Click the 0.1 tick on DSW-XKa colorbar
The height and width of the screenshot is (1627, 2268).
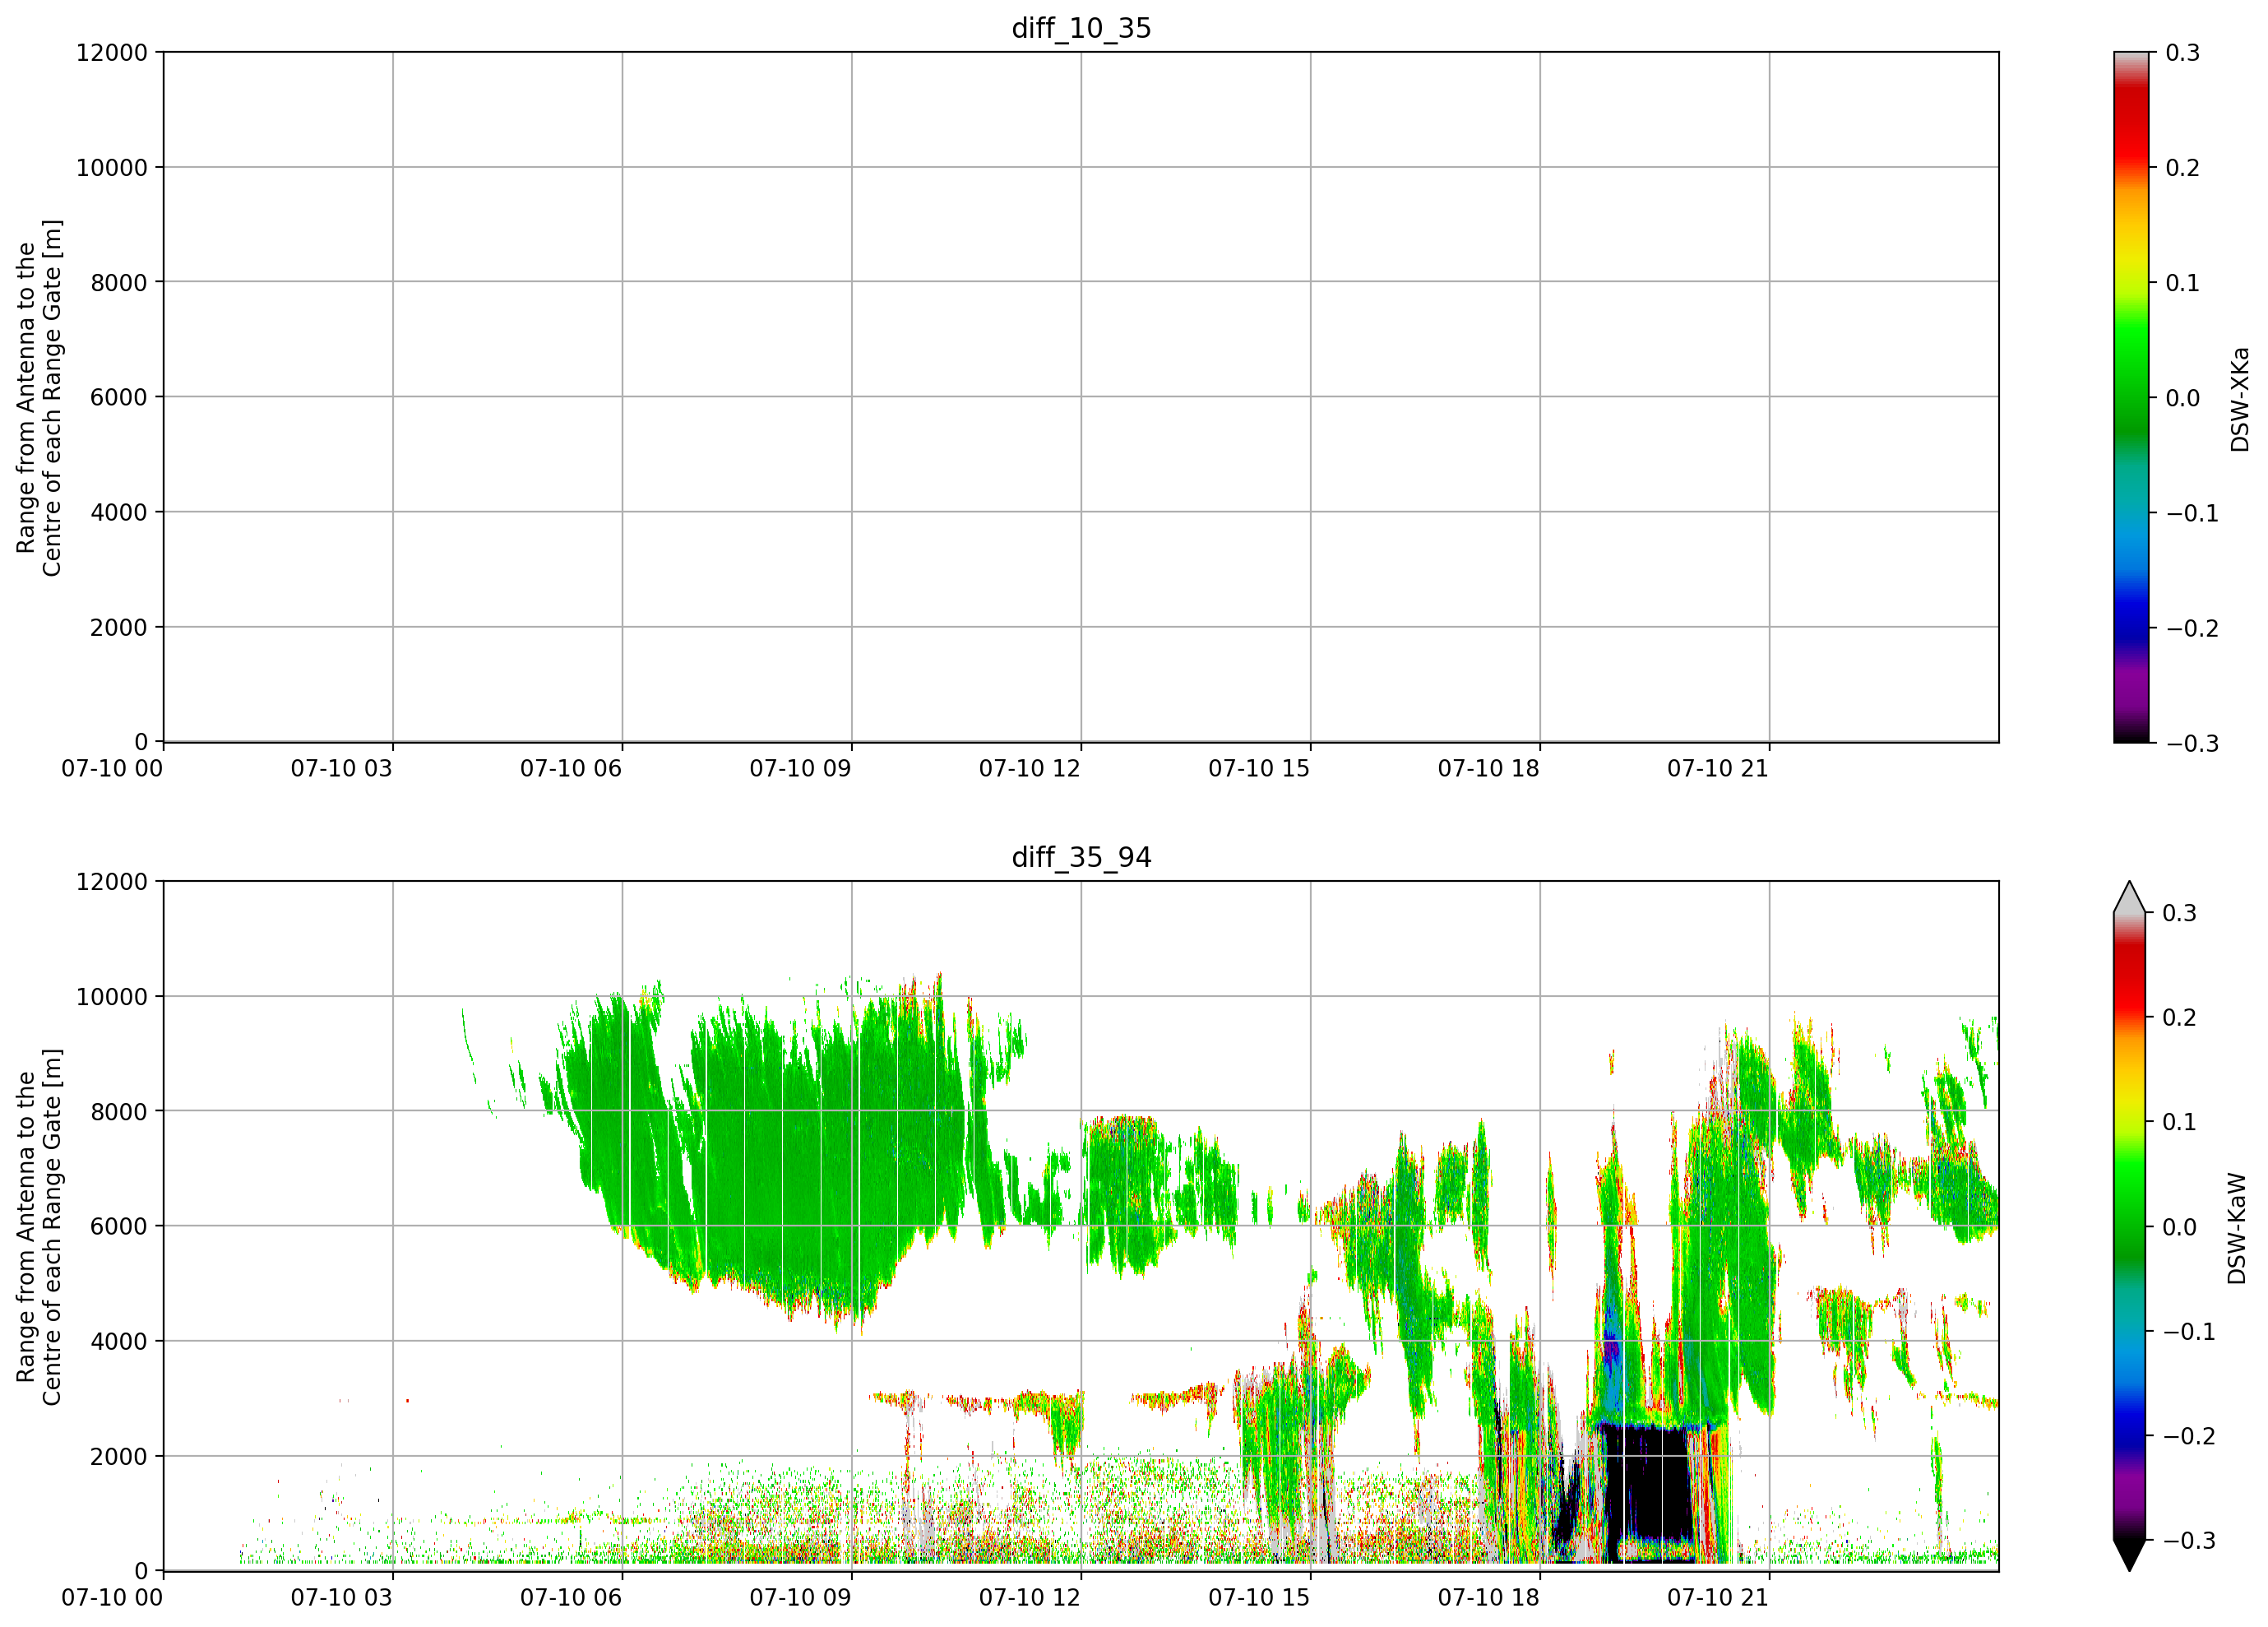click(2182, 282)
